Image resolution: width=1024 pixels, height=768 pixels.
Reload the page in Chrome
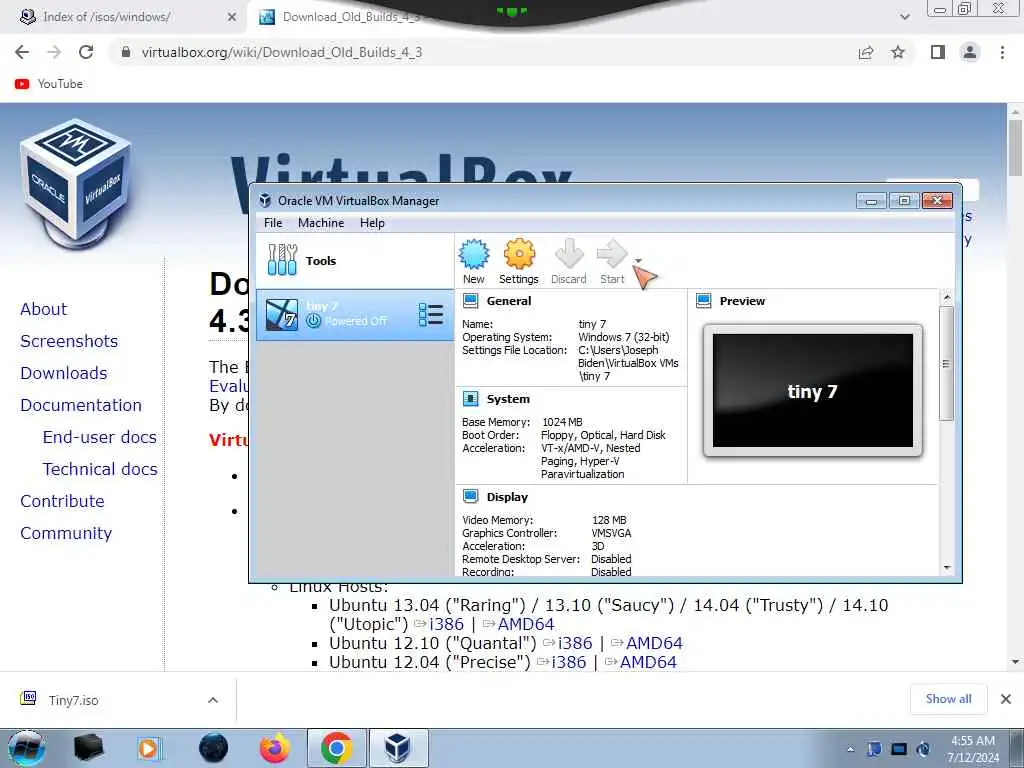coord(86,52)
